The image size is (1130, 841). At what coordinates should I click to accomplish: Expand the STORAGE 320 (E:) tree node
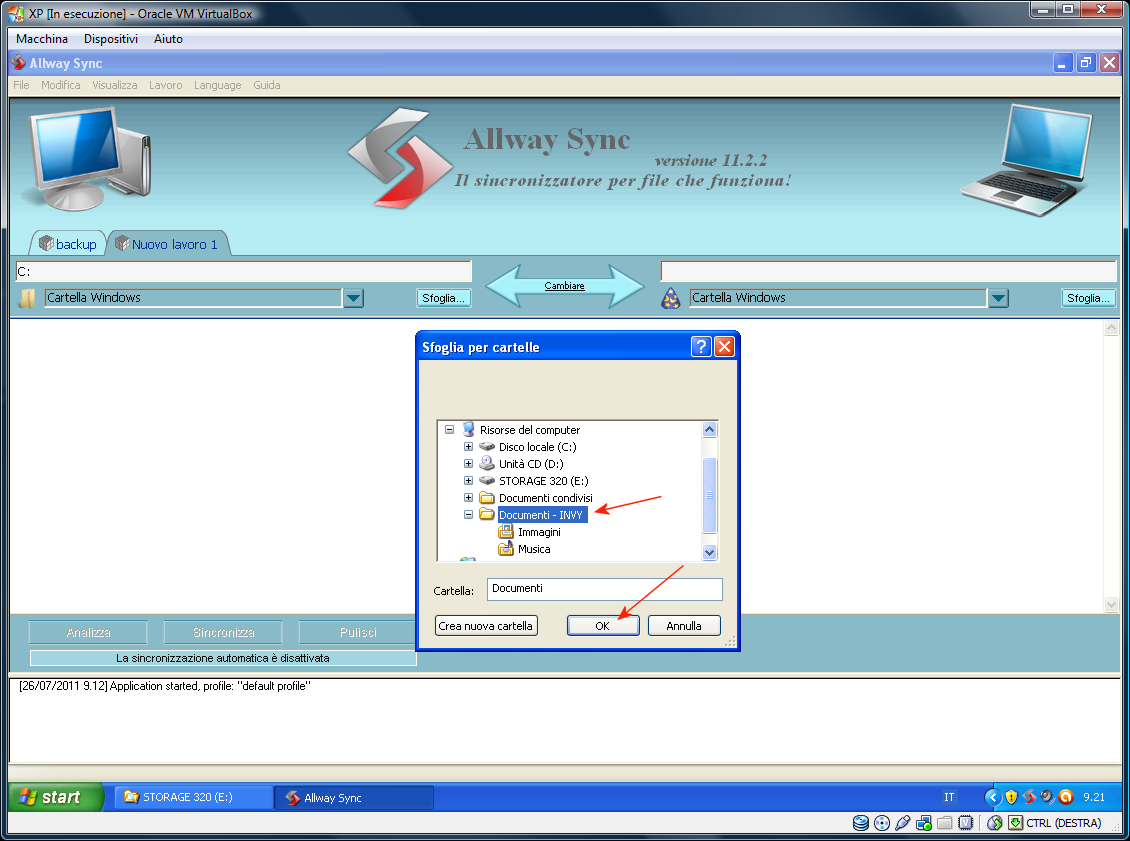click(468, 481)
